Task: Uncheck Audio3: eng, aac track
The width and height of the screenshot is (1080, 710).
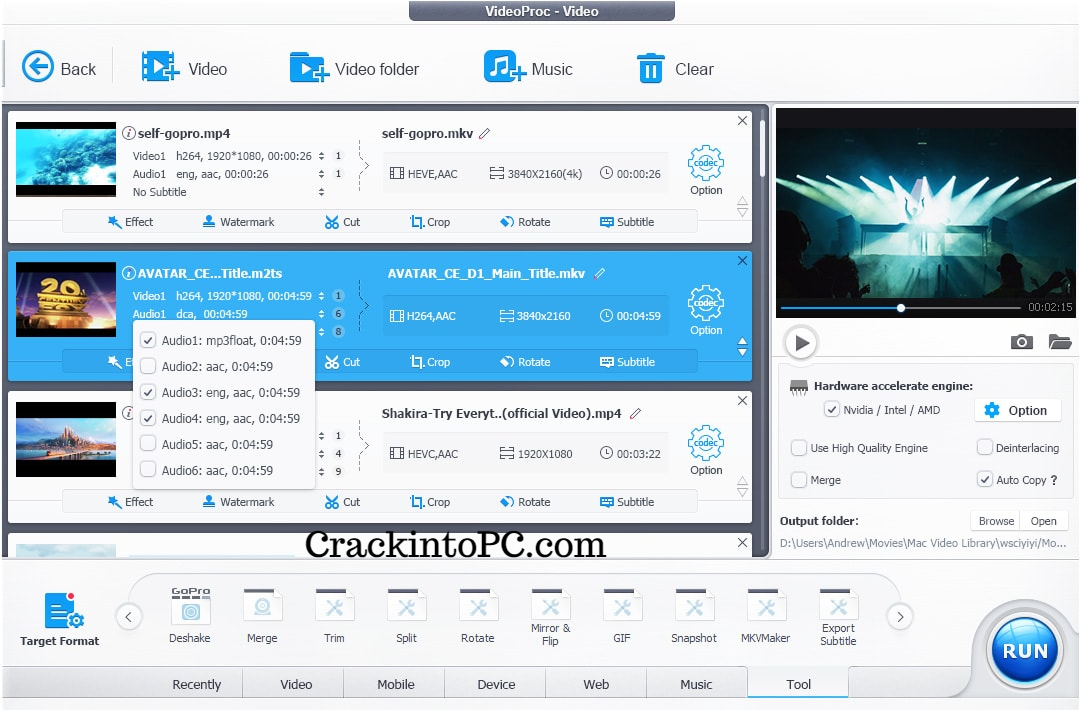Action: (x=147, y=393)
